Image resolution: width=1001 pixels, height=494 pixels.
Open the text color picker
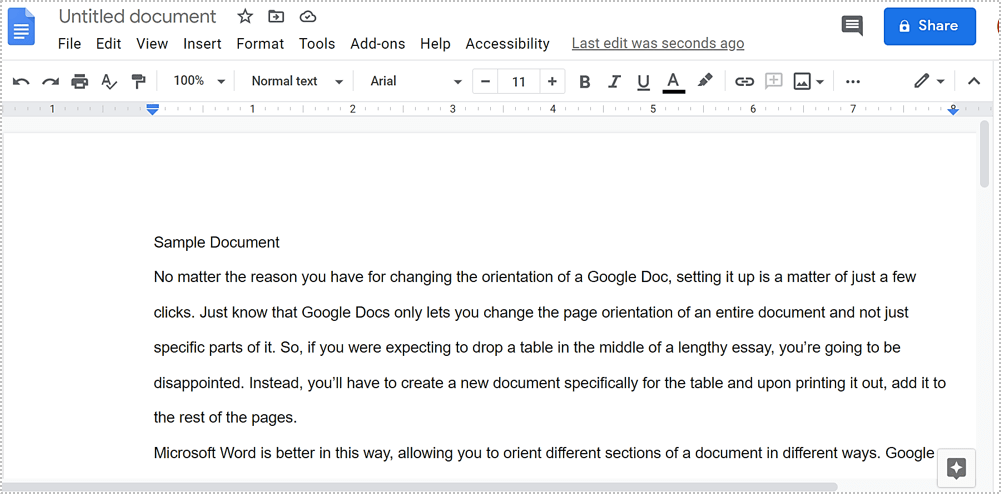[673, 82]
